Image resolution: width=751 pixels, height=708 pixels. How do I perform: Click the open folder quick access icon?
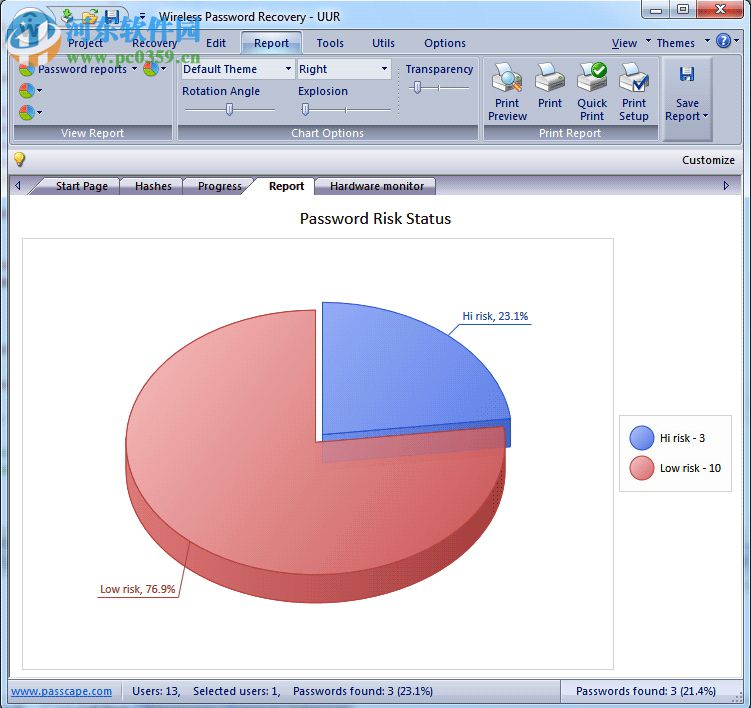[90, 16]
